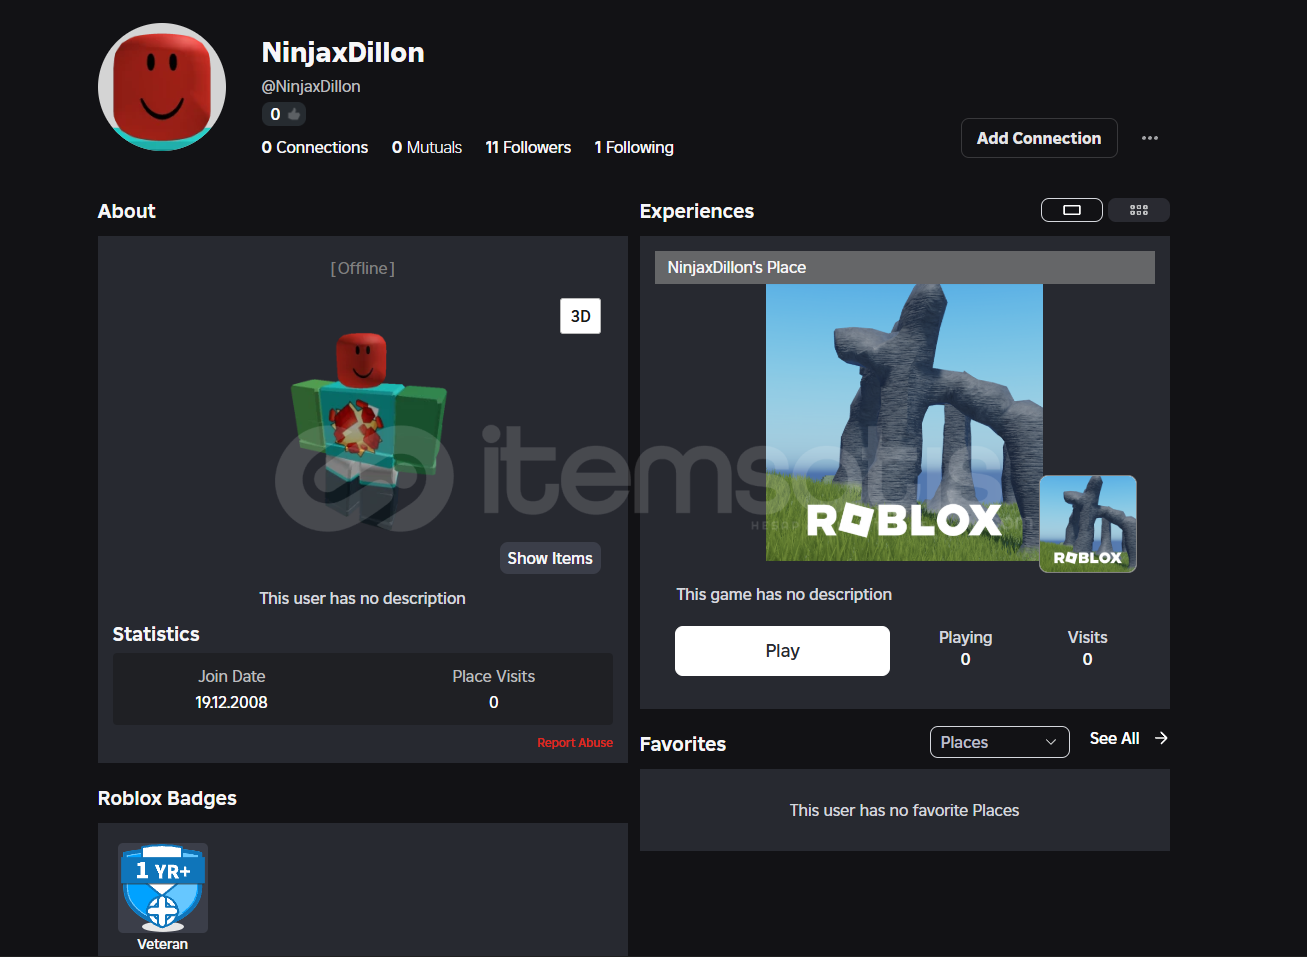Click the Statistics heading
The width and height of the screenshot is (1307, 957).
[156, 634]
